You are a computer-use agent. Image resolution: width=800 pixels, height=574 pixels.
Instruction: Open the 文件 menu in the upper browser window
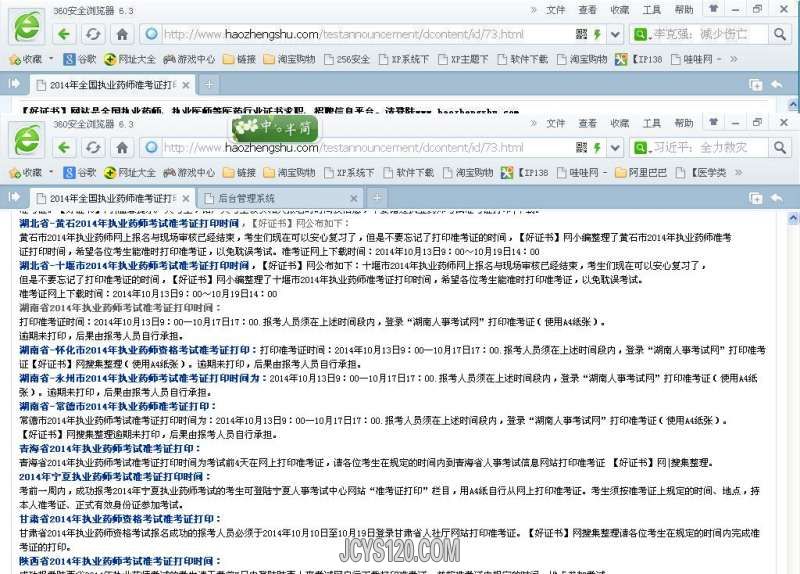555,9
